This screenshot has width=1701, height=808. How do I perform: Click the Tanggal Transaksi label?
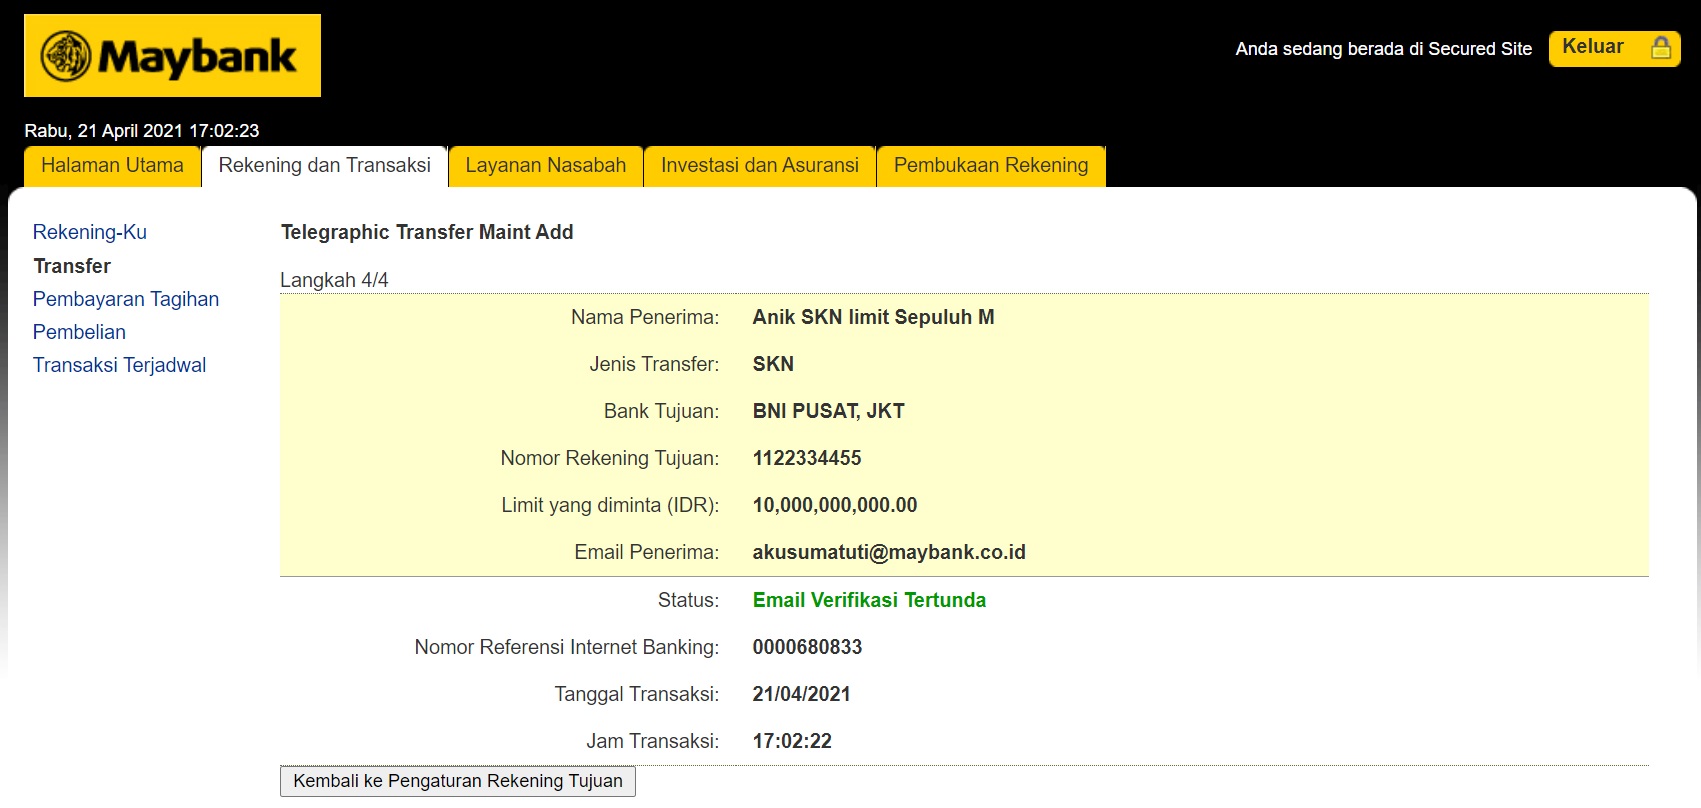coord(637,694)
